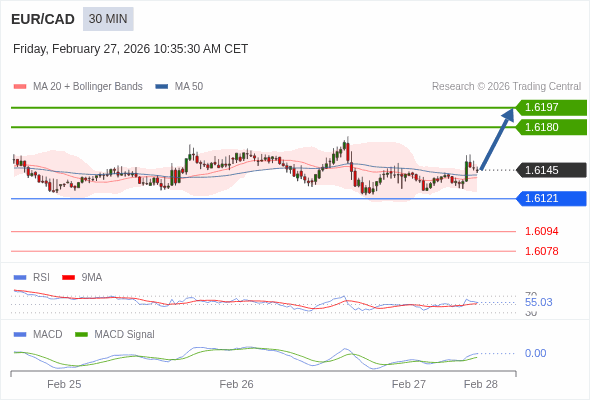This screenshot has height=400, width=590.
Task: Click the MACD Signal green legend swatch
Action: 81,335
